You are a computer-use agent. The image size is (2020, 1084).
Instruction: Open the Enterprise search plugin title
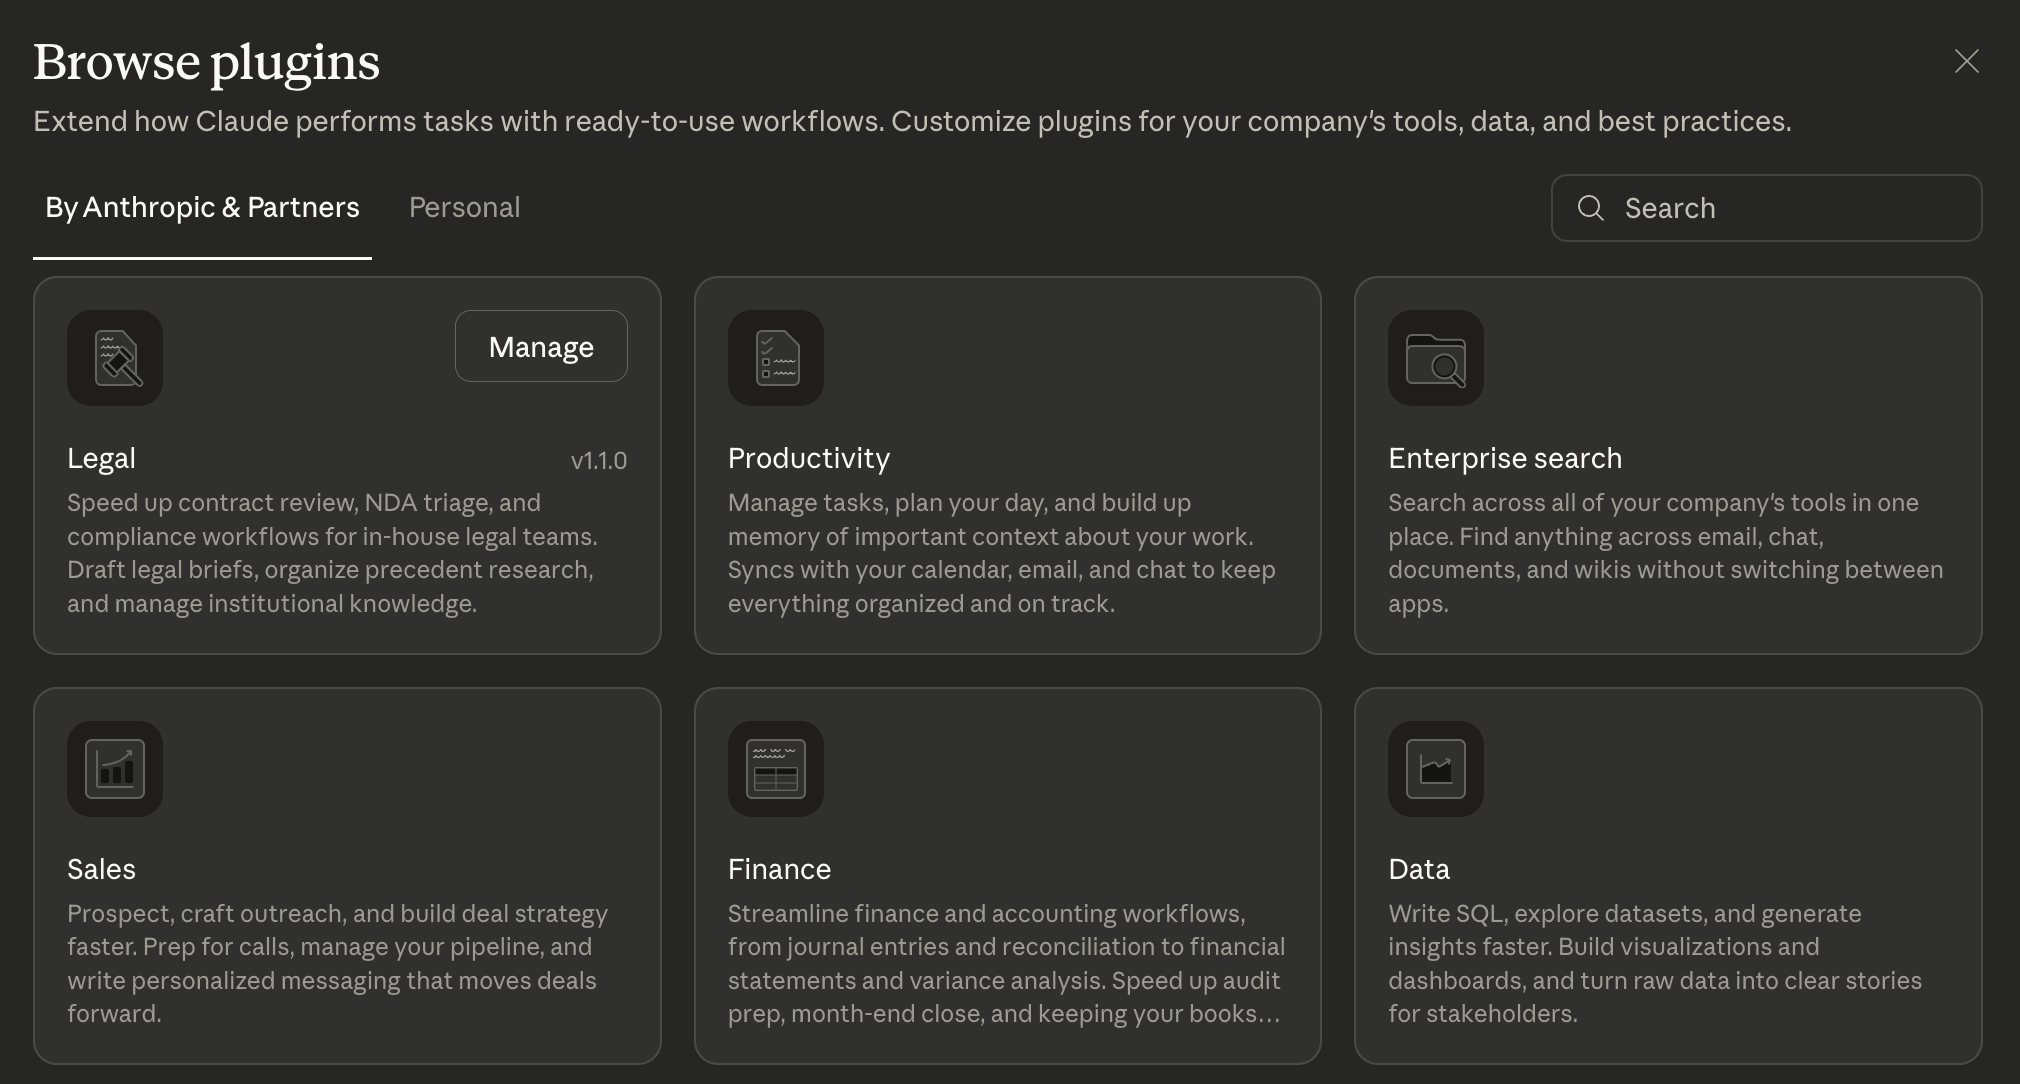pyautogui.click(x=1504, y=458)
